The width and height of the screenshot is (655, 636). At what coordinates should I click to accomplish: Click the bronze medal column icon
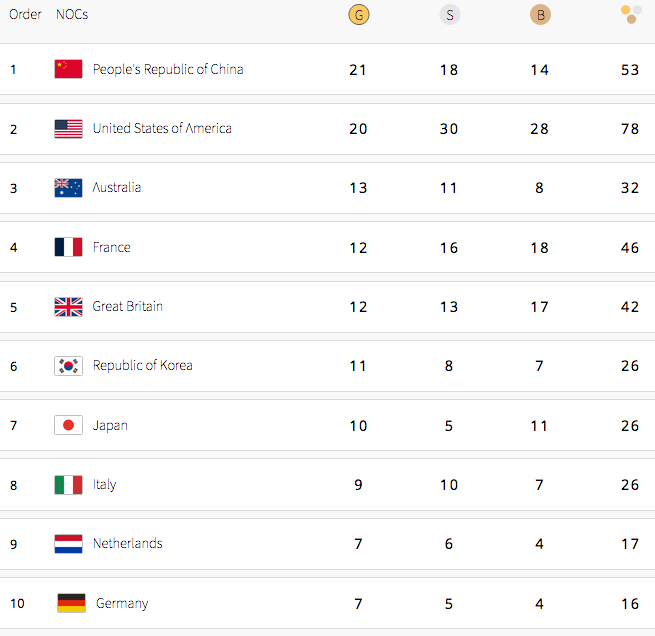[540, 15]
